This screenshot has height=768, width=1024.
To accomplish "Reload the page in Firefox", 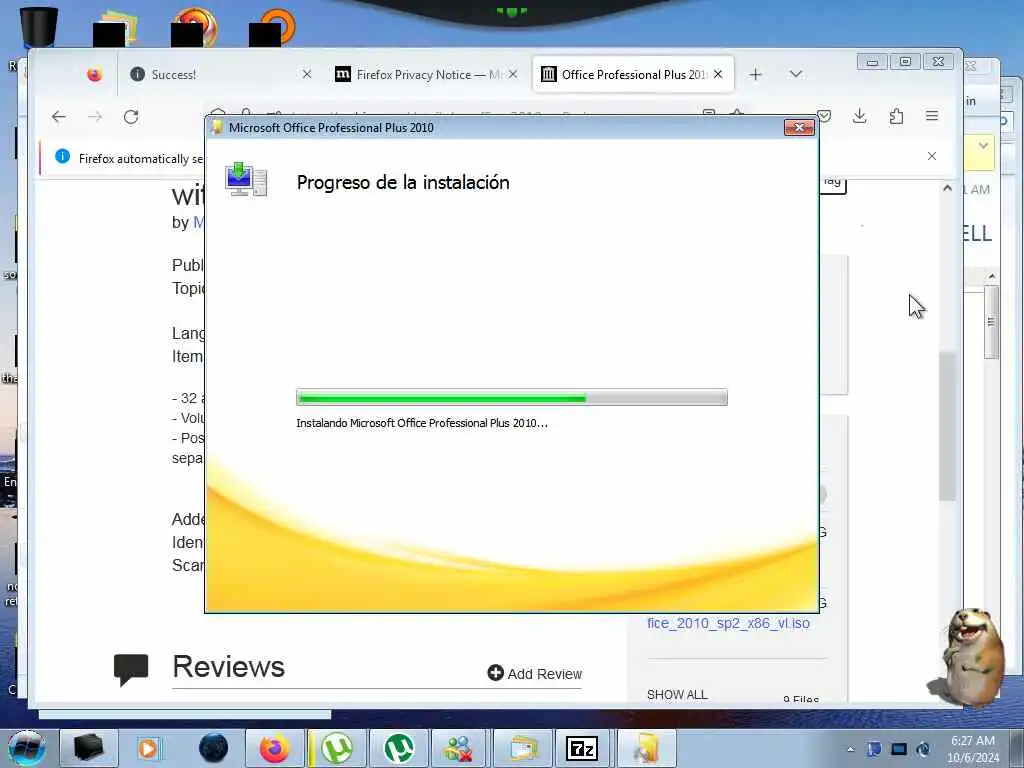I will pos(131,117).
